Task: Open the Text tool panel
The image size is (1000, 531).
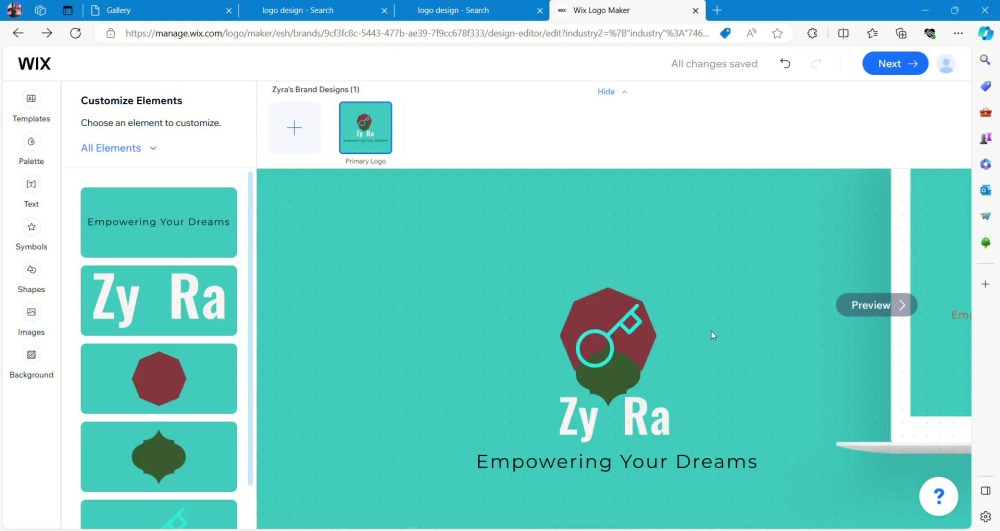Action: (x=31, y=192)
